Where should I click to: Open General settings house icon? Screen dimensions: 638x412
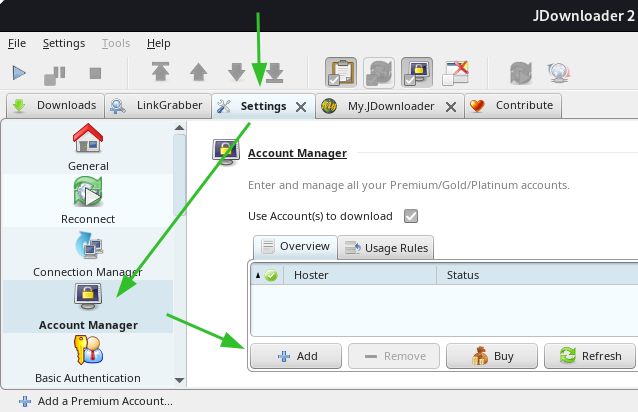(88, 140)
